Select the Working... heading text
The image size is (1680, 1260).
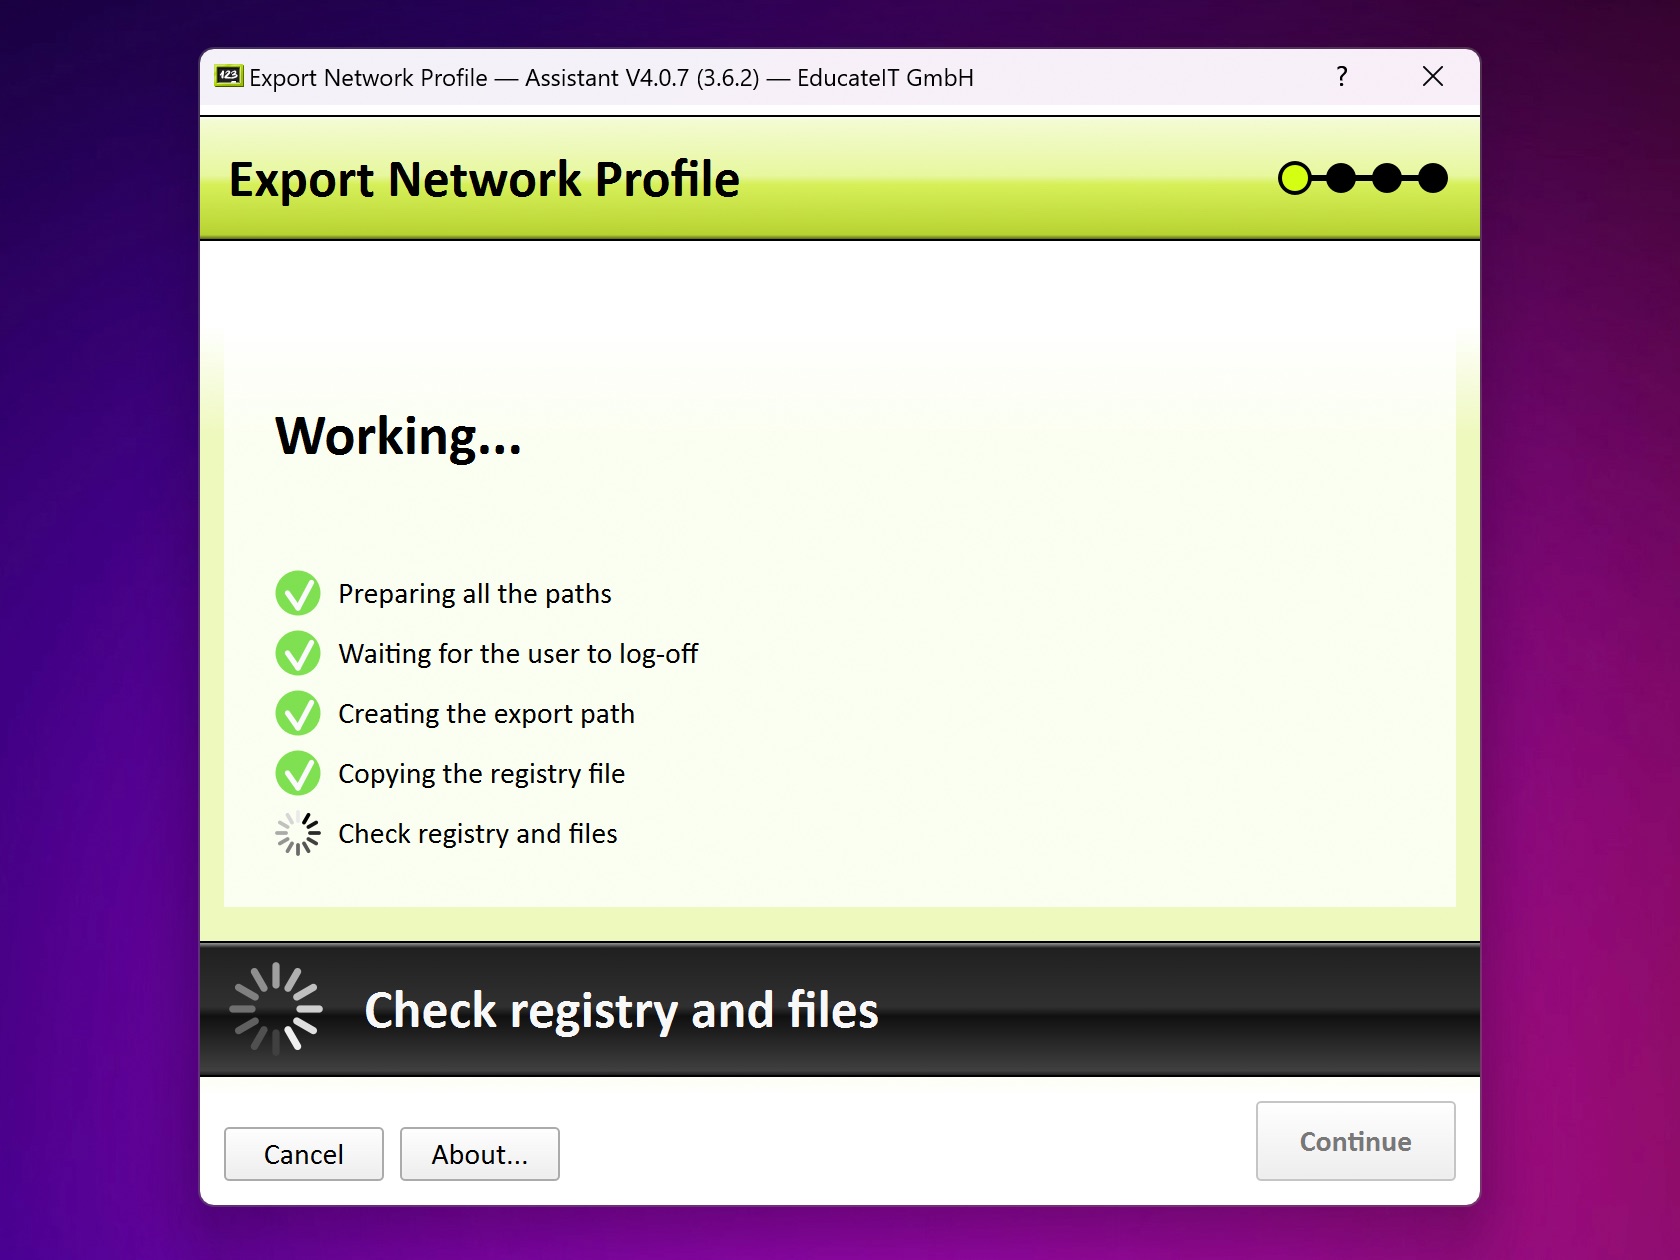click(x=397, y=437)
